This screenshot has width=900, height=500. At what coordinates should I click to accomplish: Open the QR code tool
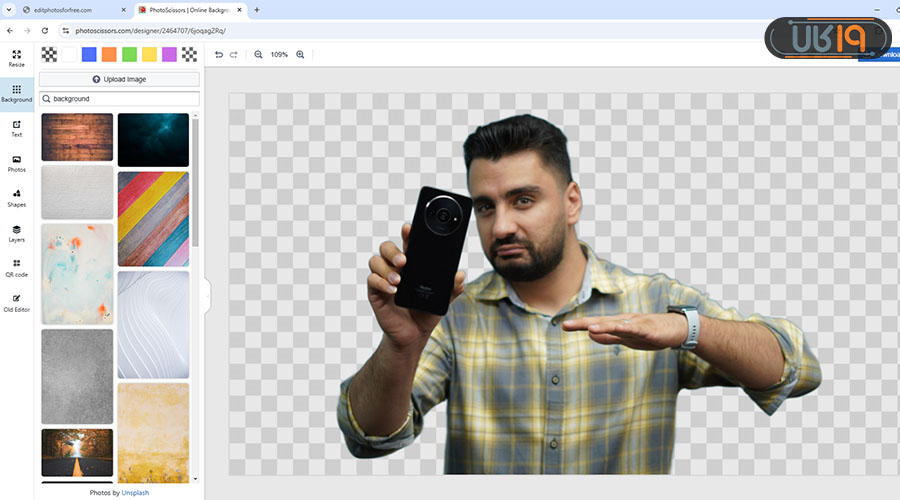[x=16, y=267]
